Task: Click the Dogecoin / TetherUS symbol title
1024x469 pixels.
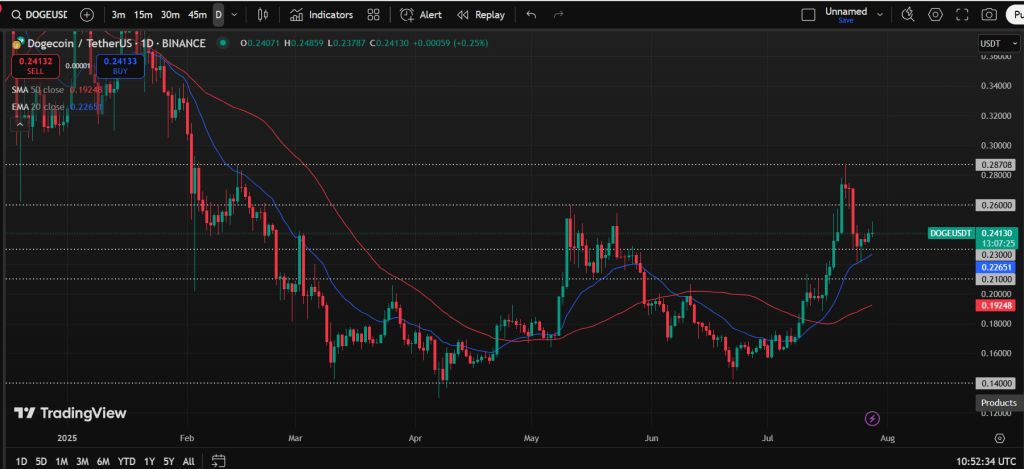Action: (116, 43)
